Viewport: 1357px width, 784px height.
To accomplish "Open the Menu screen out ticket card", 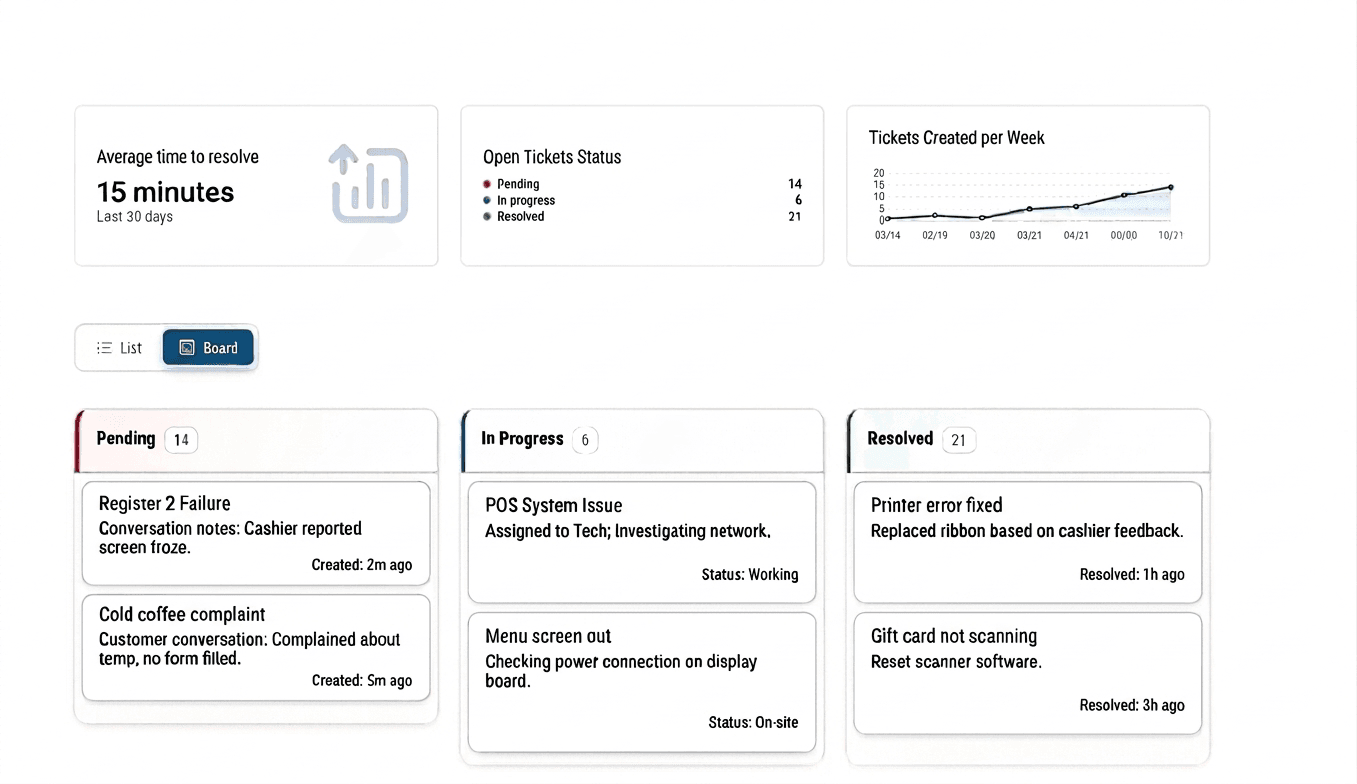I will tap(641, 682).
